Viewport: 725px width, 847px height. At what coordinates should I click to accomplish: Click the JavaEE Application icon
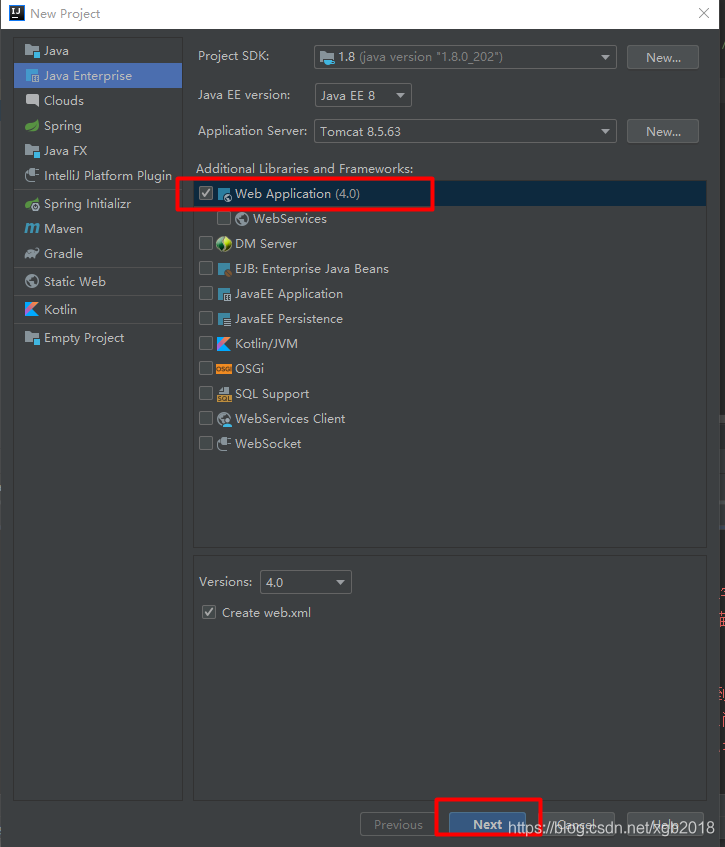click(x=224, y=294)
